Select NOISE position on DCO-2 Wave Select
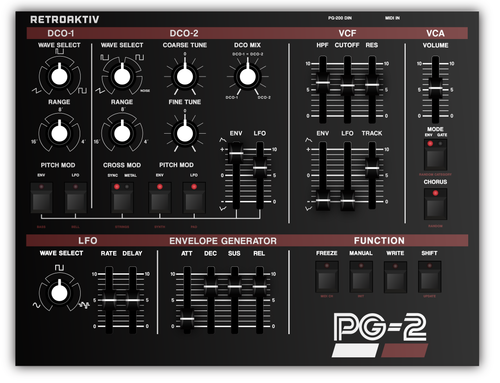Screen dimensions: 500x383 point(145,91)
